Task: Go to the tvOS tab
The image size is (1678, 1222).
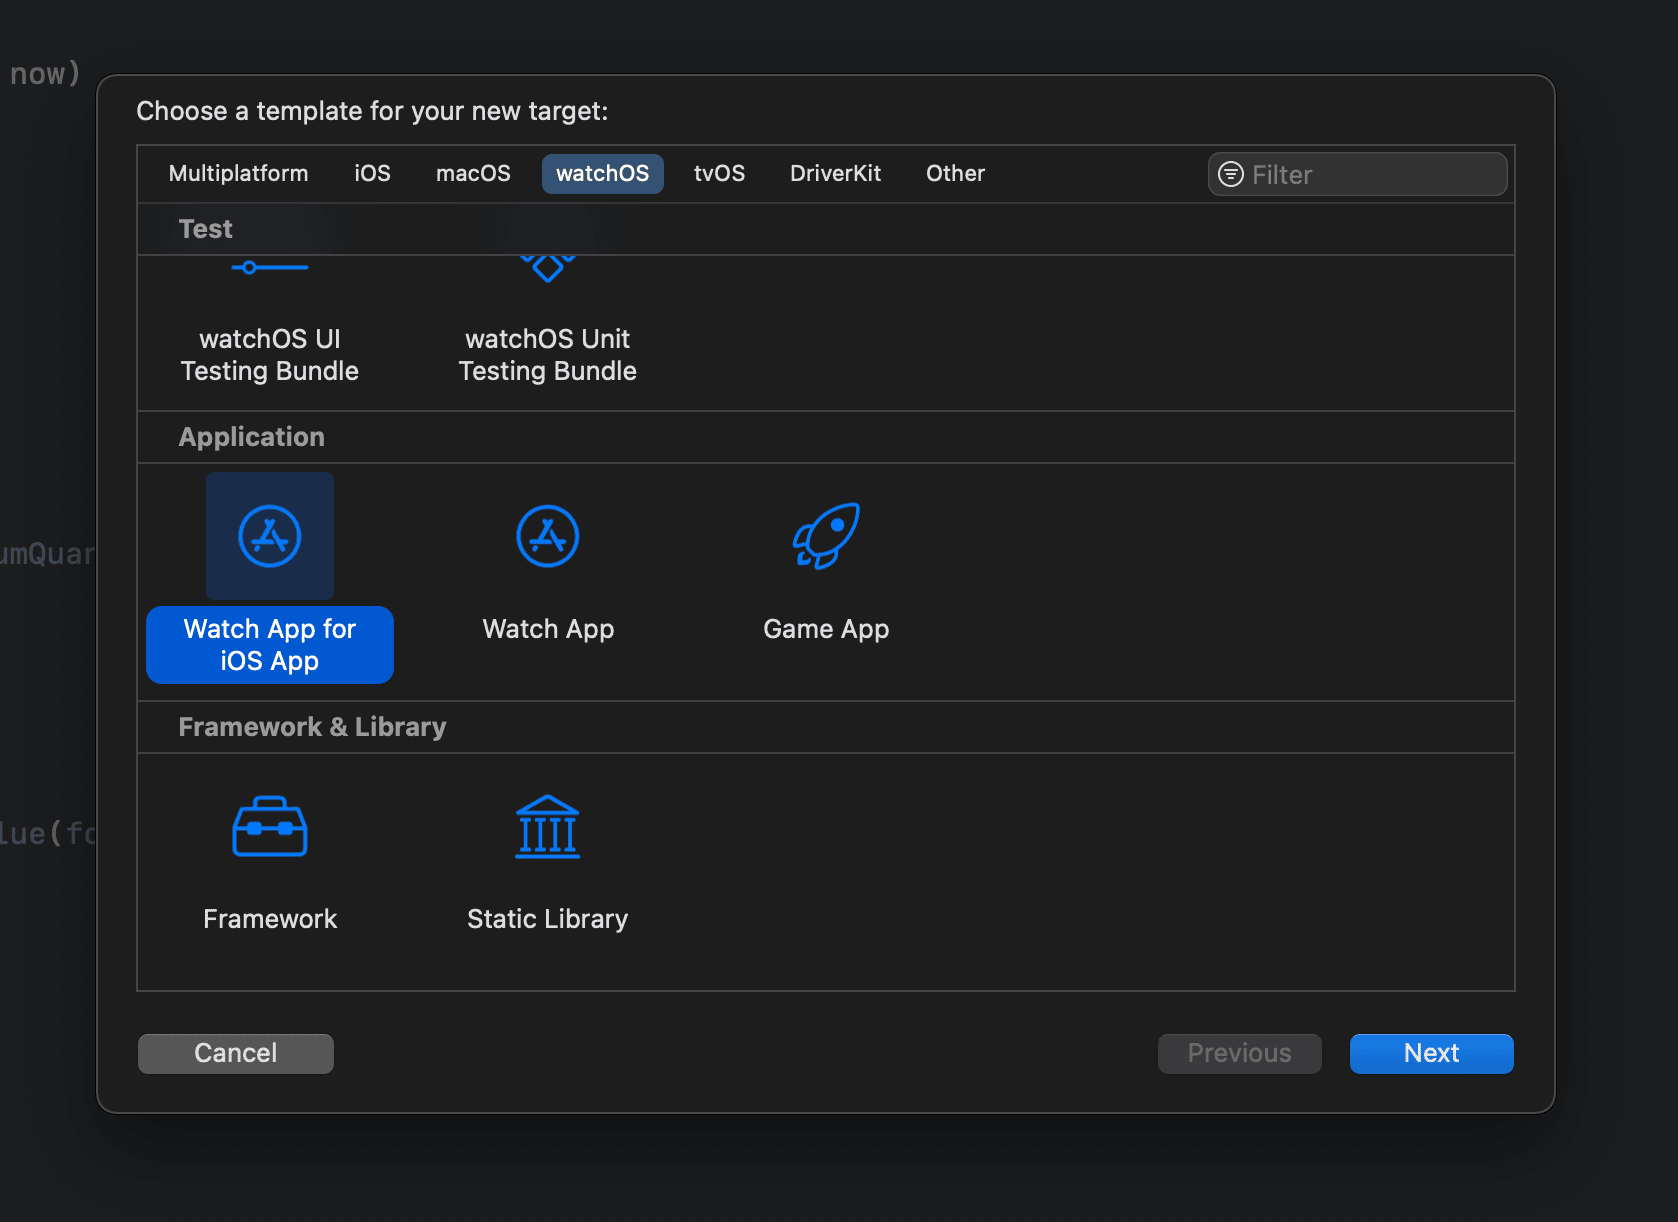Action: pos(720,174)
